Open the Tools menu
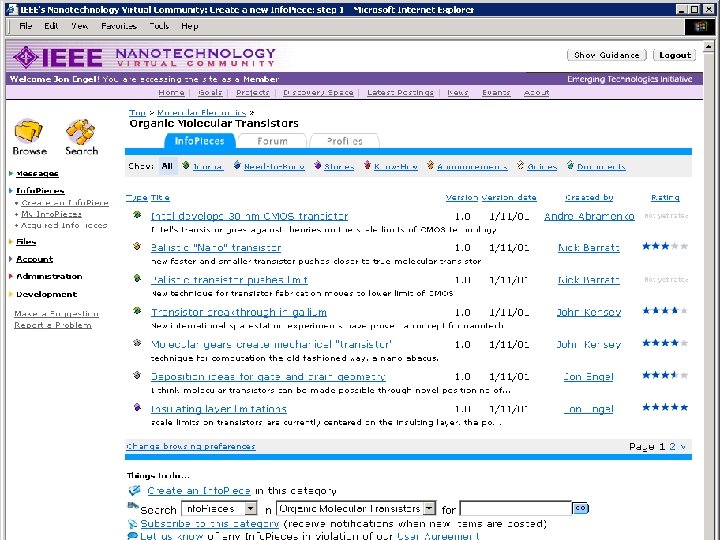The width and height of the screenshot is (720, 540). pyautogui.click(x=159, y=26)
